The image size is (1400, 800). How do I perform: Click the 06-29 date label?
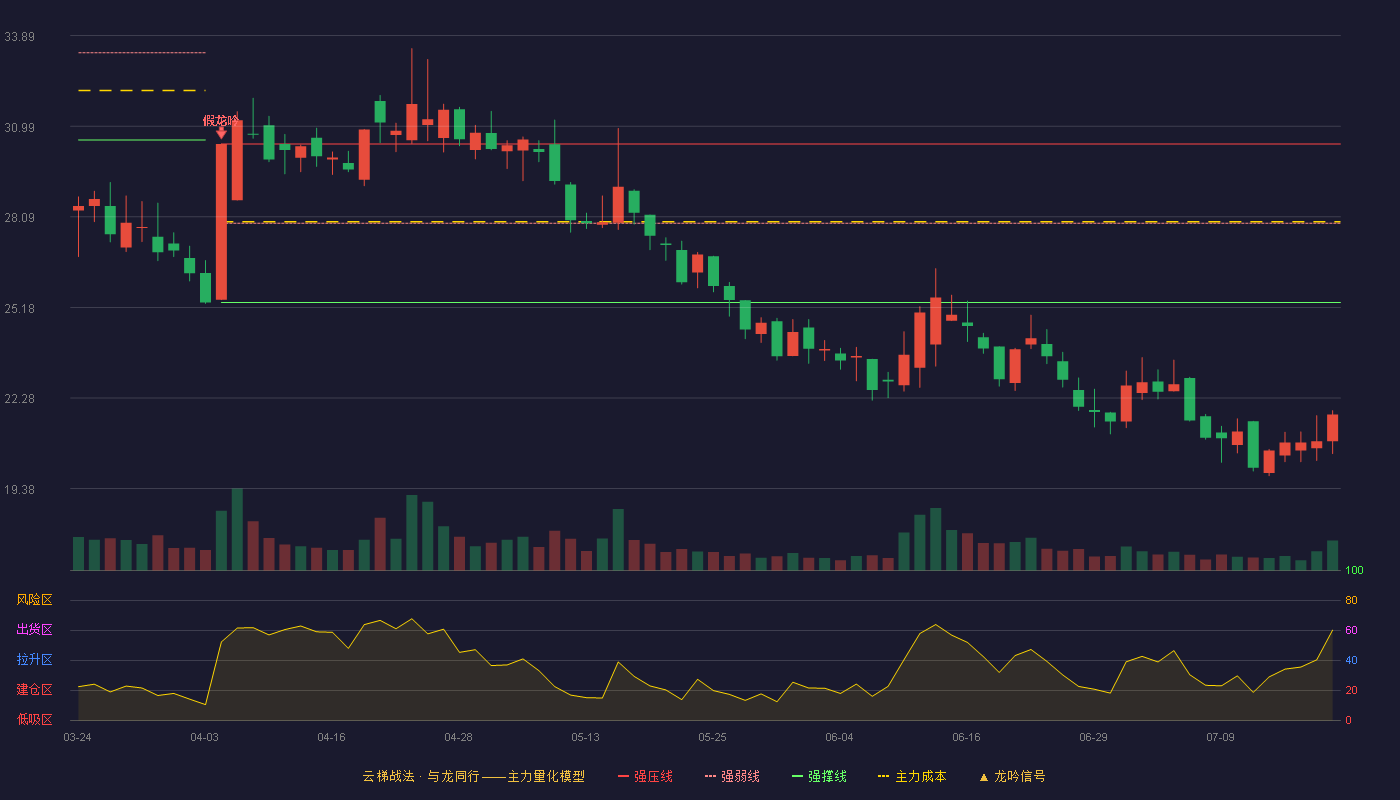click(x=1093, y=737)
